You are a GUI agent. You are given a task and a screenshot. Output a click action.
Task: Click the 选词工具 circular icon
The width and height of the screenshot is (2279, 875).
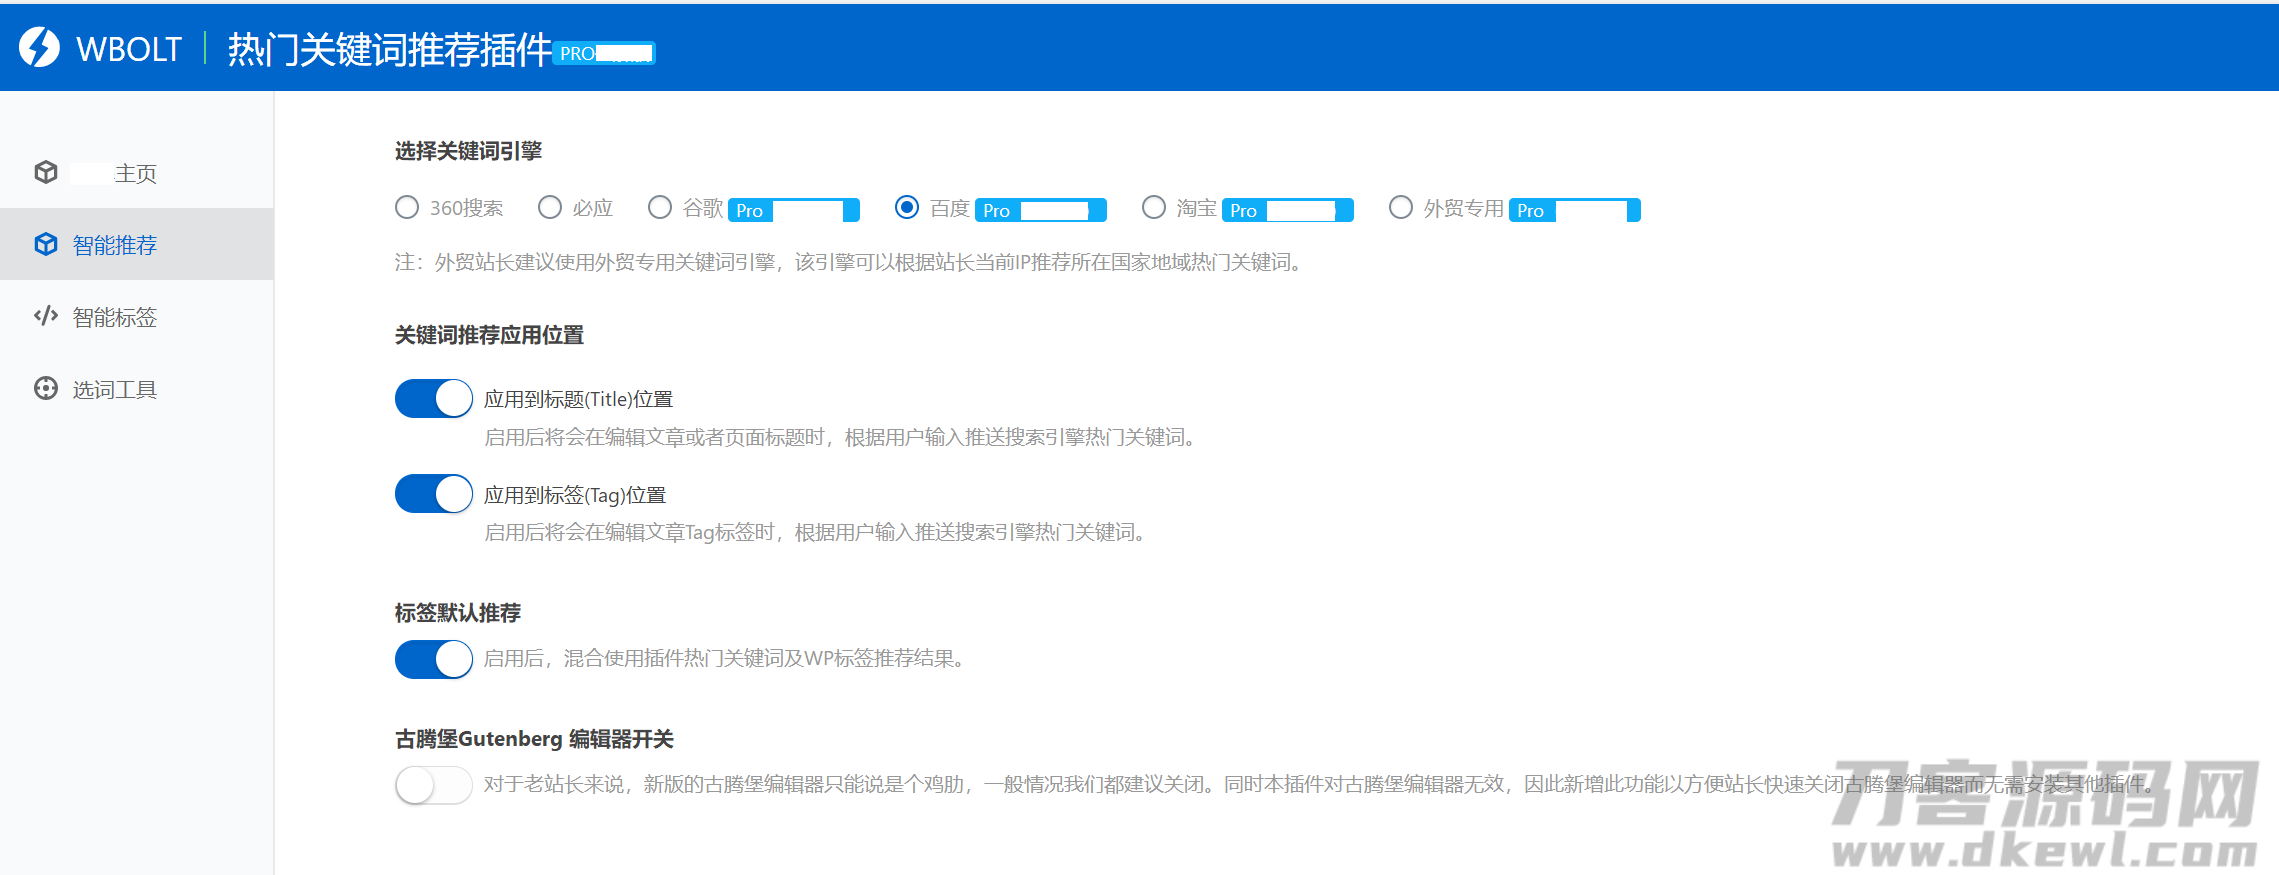tap(46, 388)
